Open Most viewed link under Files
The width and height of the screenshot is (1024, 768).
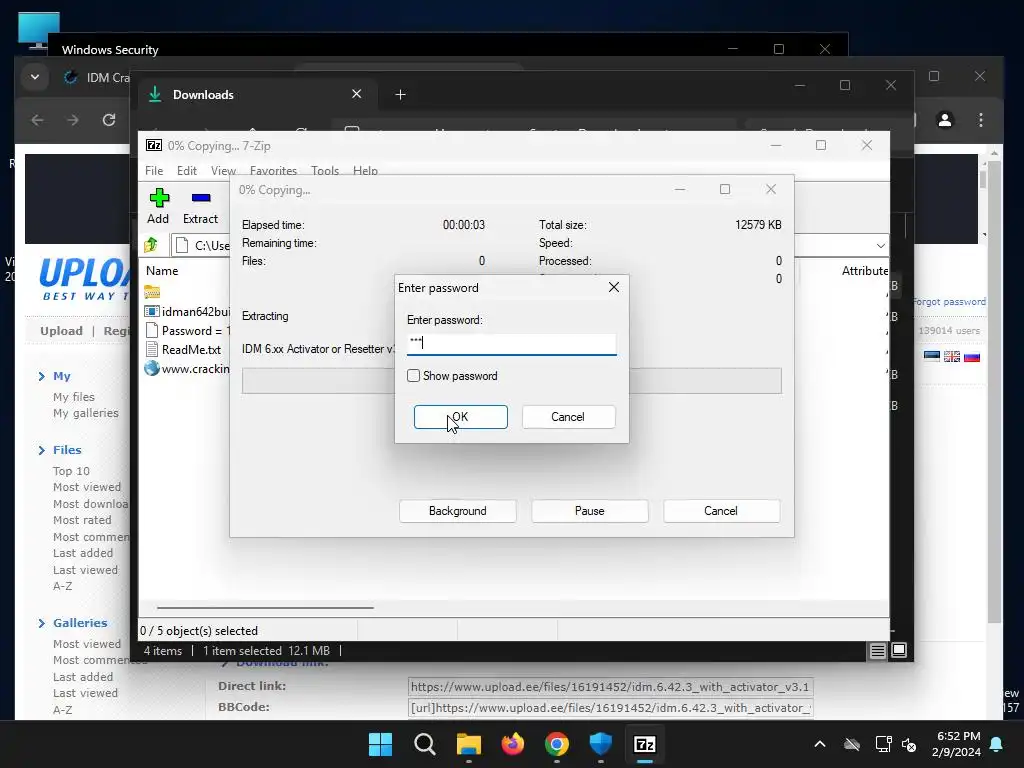87,487
